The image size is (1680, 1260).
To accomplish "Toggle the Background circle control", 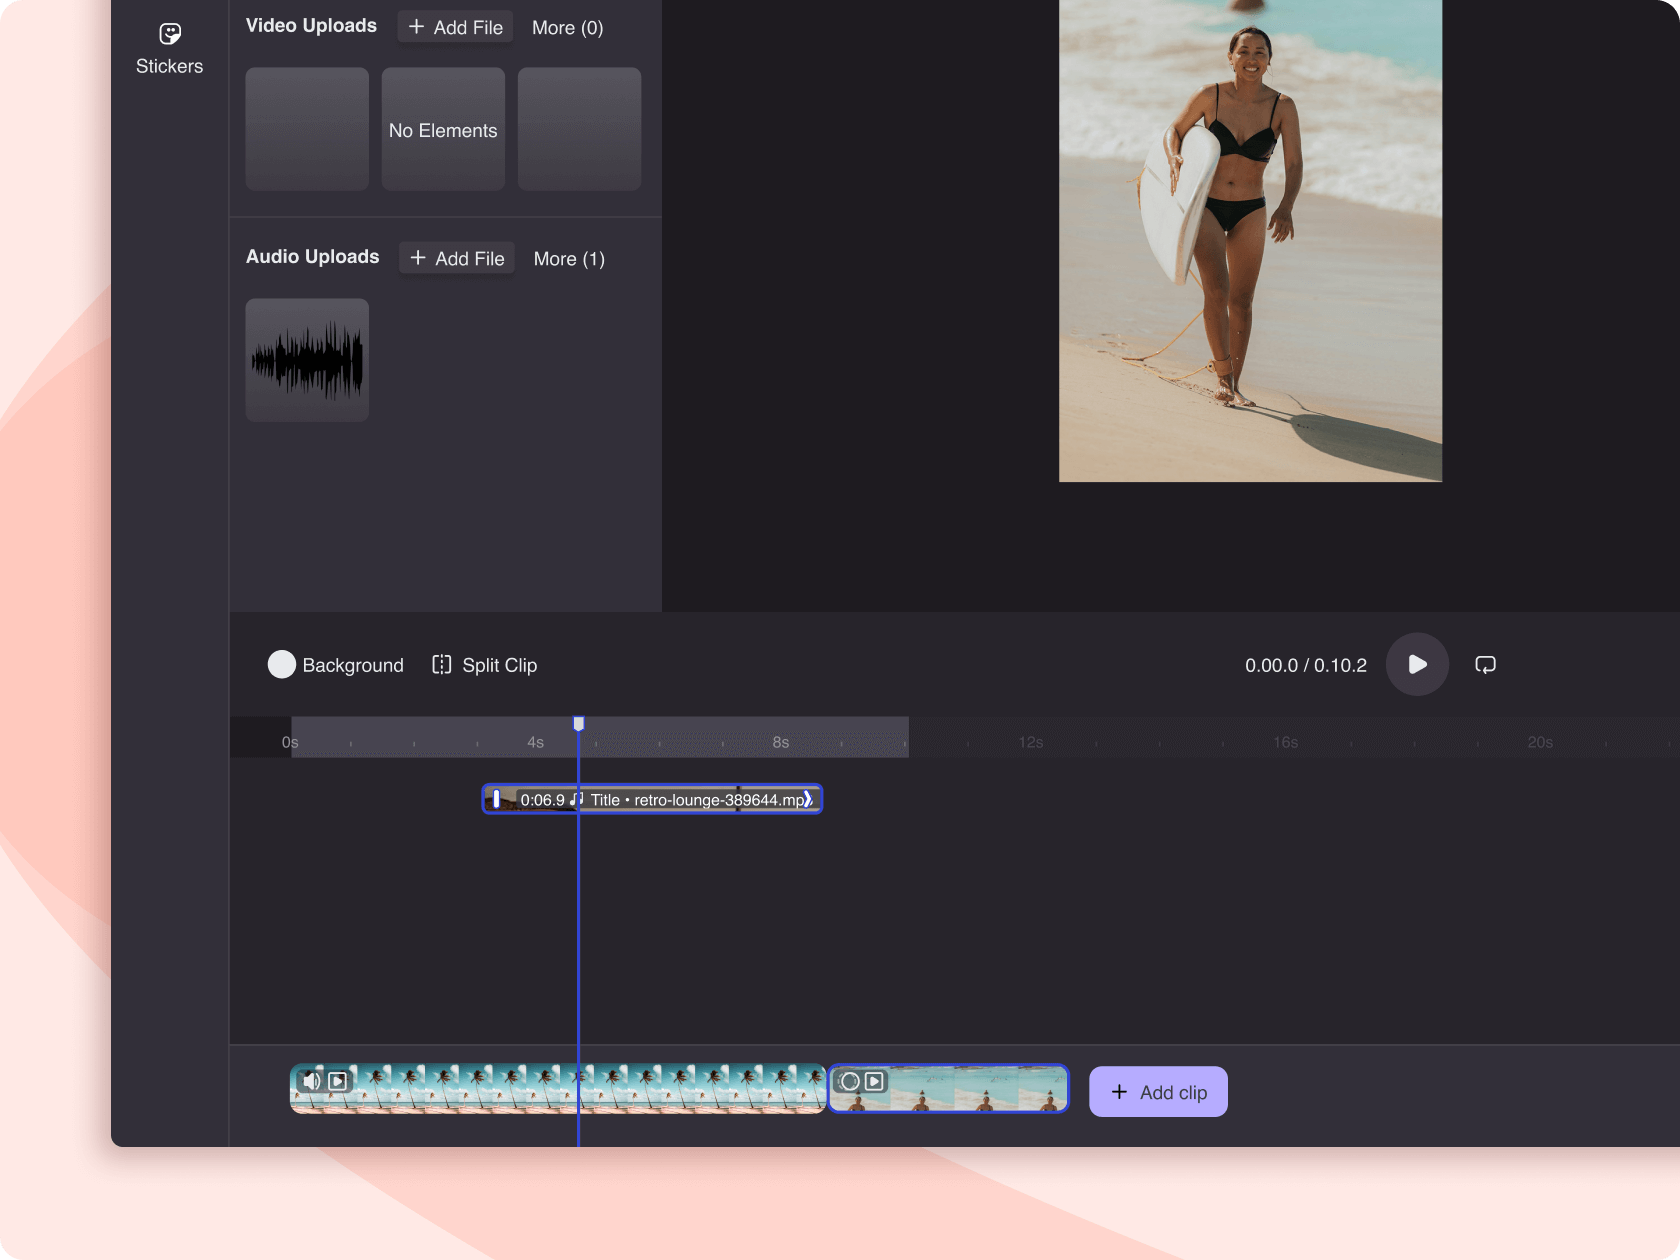I will 281,664.
